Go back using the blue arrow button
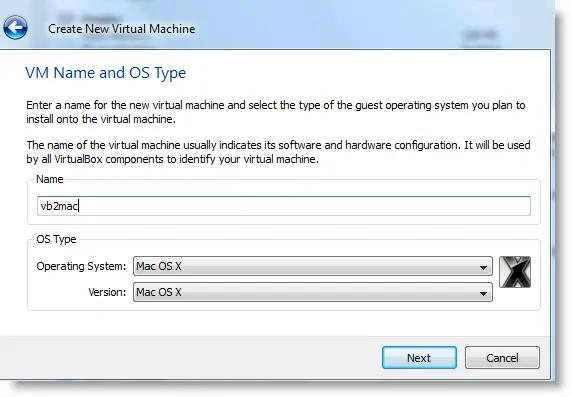This screenshot has width=571, height=397. pyautogui.click(x=15, y=27)
